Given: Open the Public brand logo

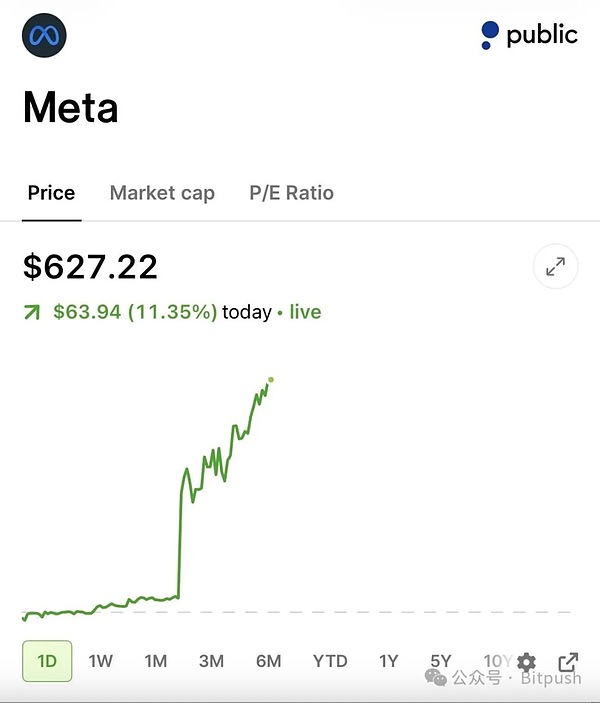Looking at the screenshot, I should click(x=529, y=35).
